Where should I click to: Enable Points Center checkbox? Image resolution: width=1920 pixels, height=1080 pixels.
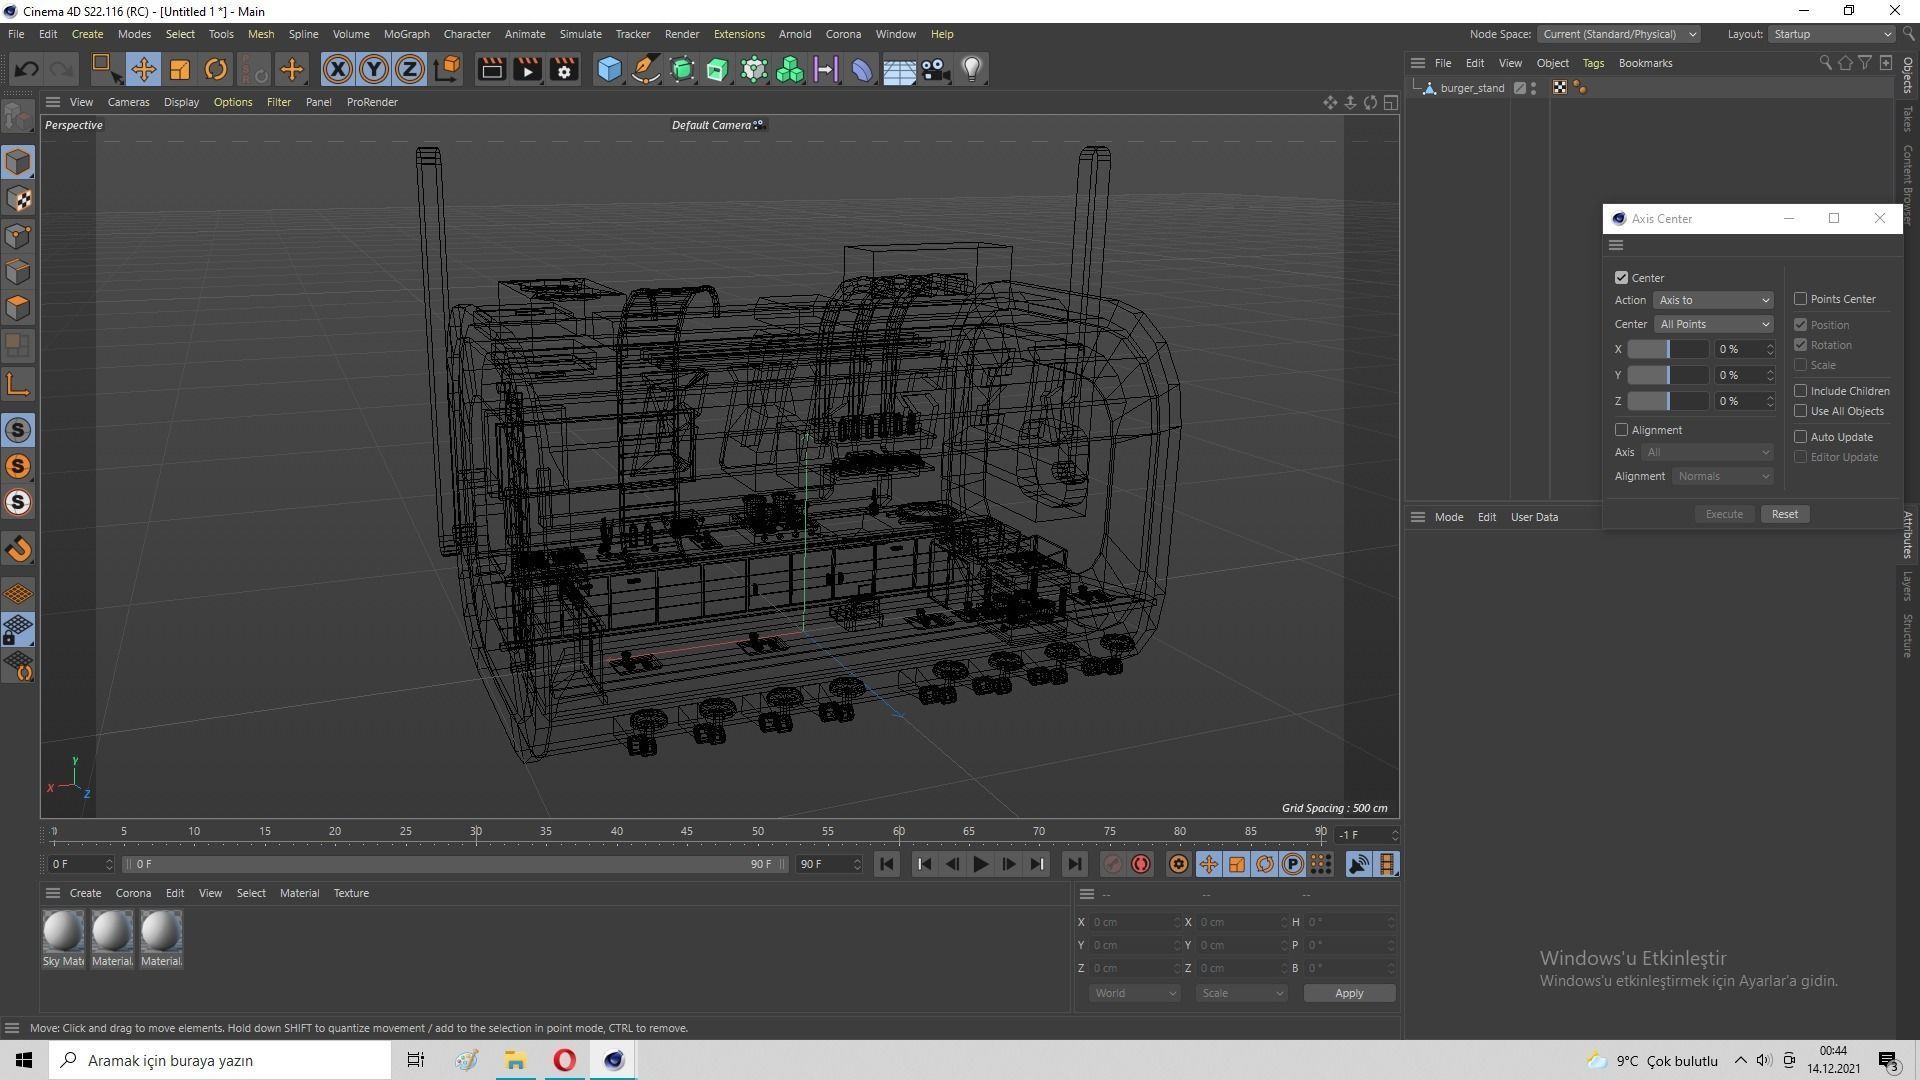(x=1800, y=299)
